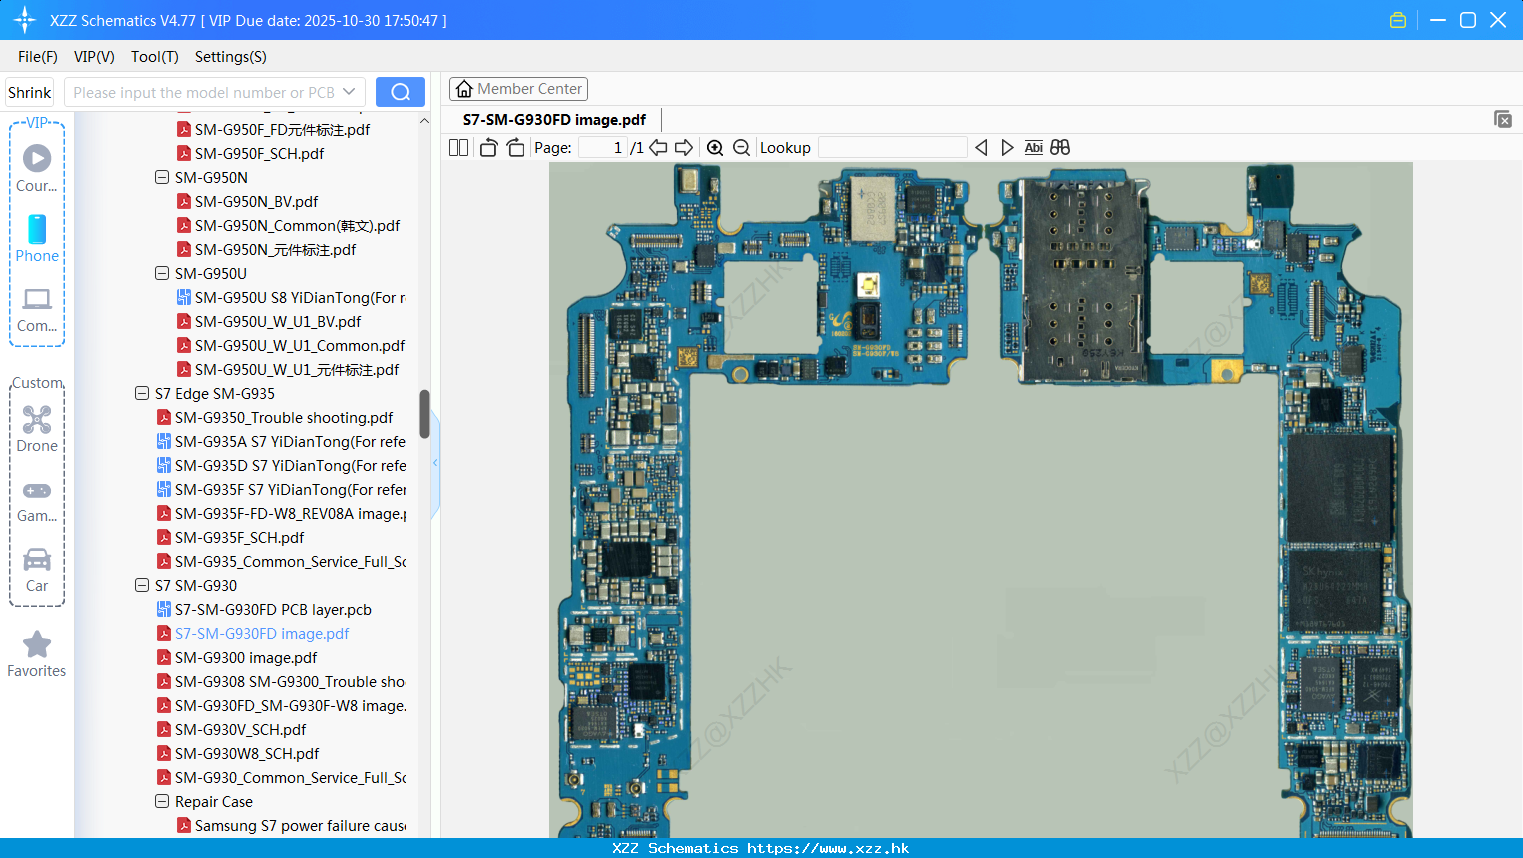The image size is (1523, 858).
Task: Zoom out of the PDF
Action: coord(741,148)
